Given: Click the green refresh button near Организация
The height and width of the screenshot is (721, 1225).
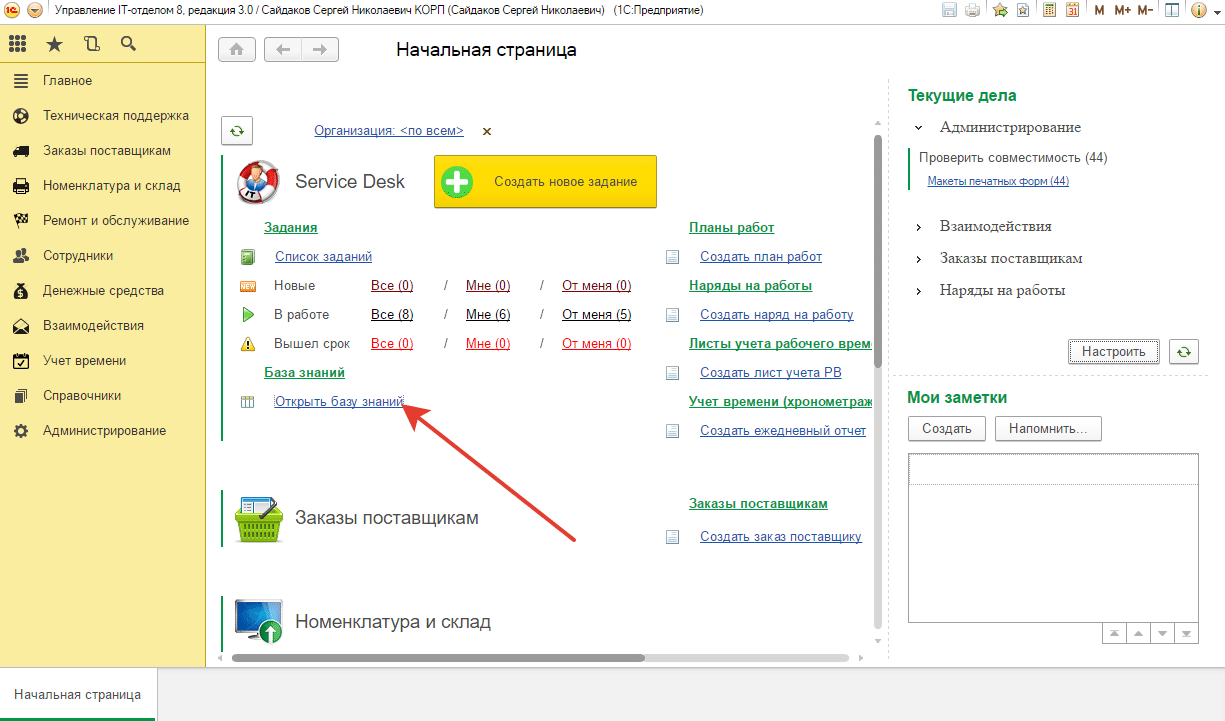Looking at the screenshot, I should tap(237, 130).
